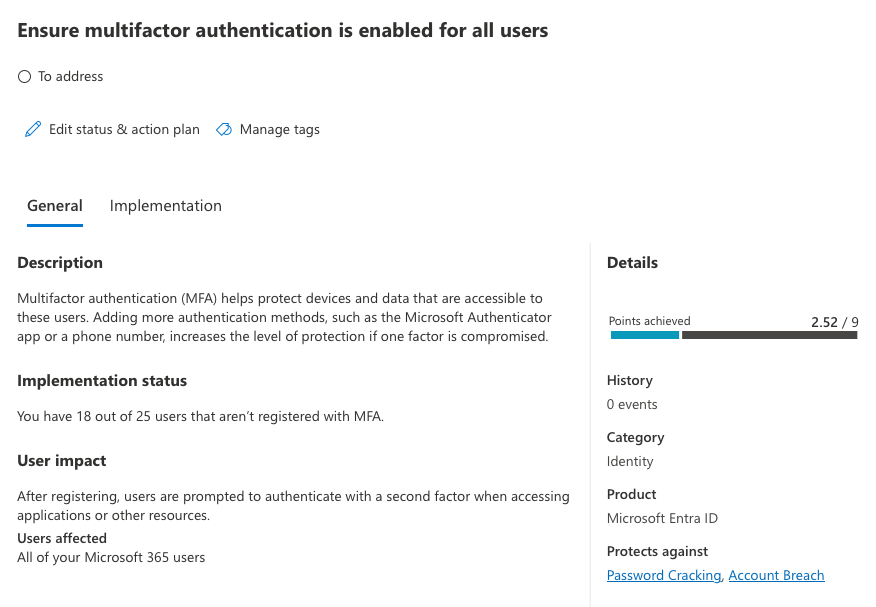Viewport: 876px width, 607px height.
Task: Click the user impact paragraph about second factor
Action: click(x=293, y=506)
